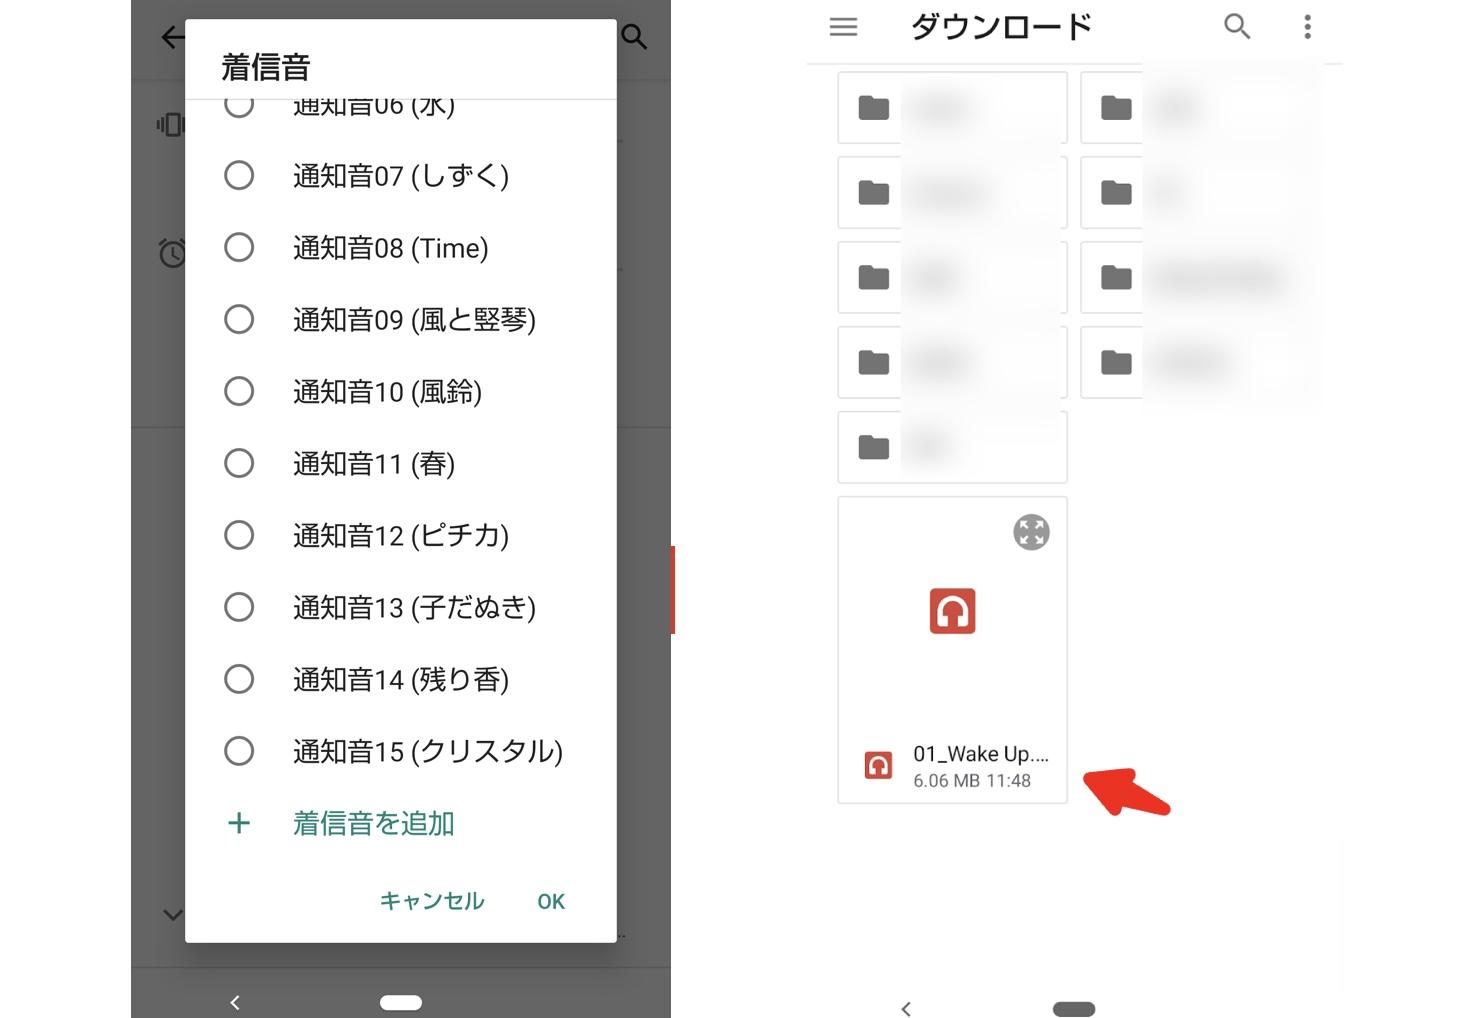Click the 6.06 MB 11:48 file details

coord(972,781)
